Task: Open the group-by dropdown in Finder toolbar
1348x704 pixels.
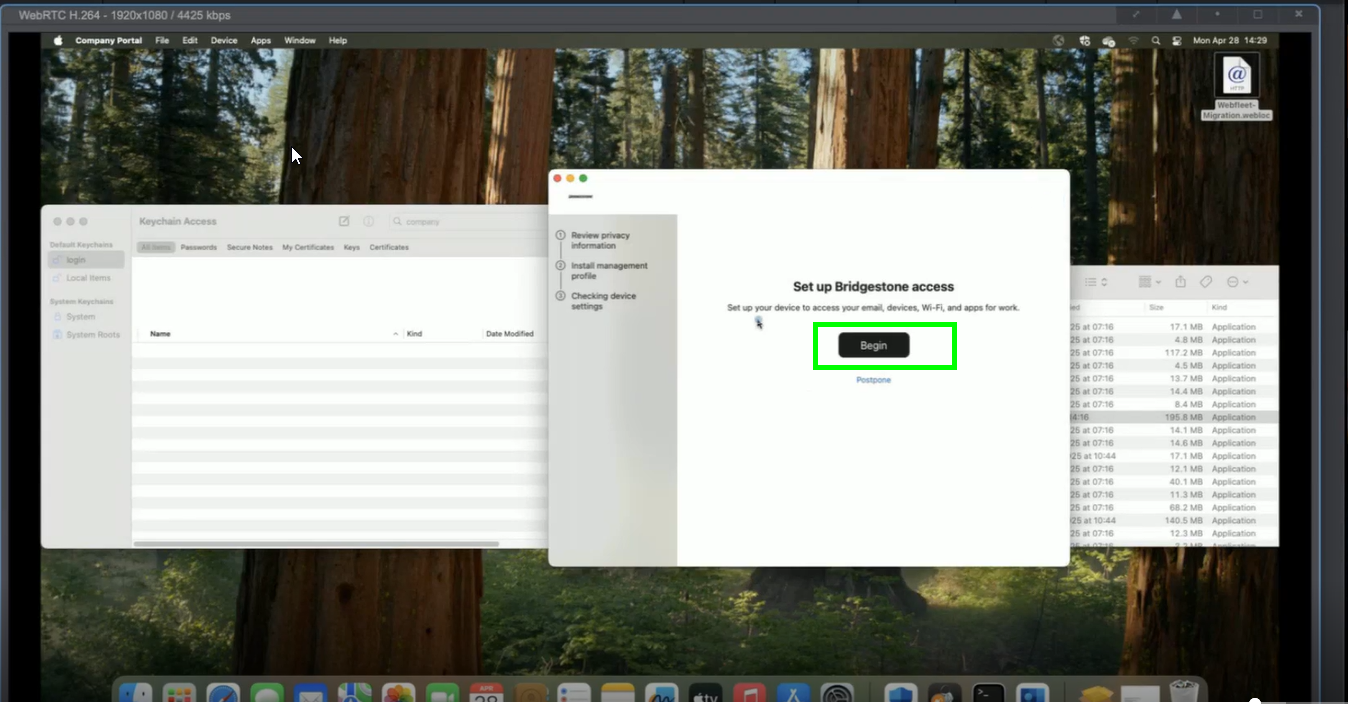Action: point(1150,282)
